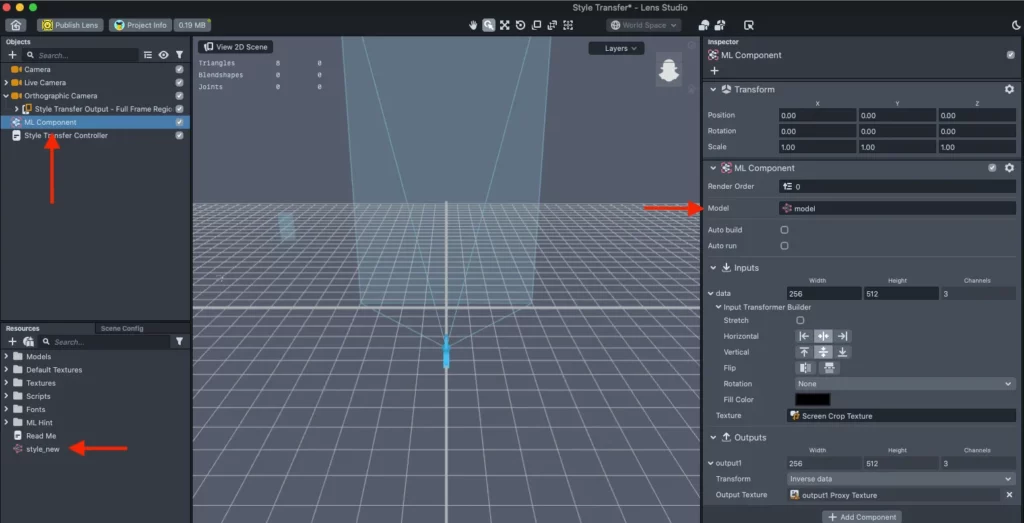Collapse the Inputs section
Screen dimensions: 1024x523
tap(713, 268)
